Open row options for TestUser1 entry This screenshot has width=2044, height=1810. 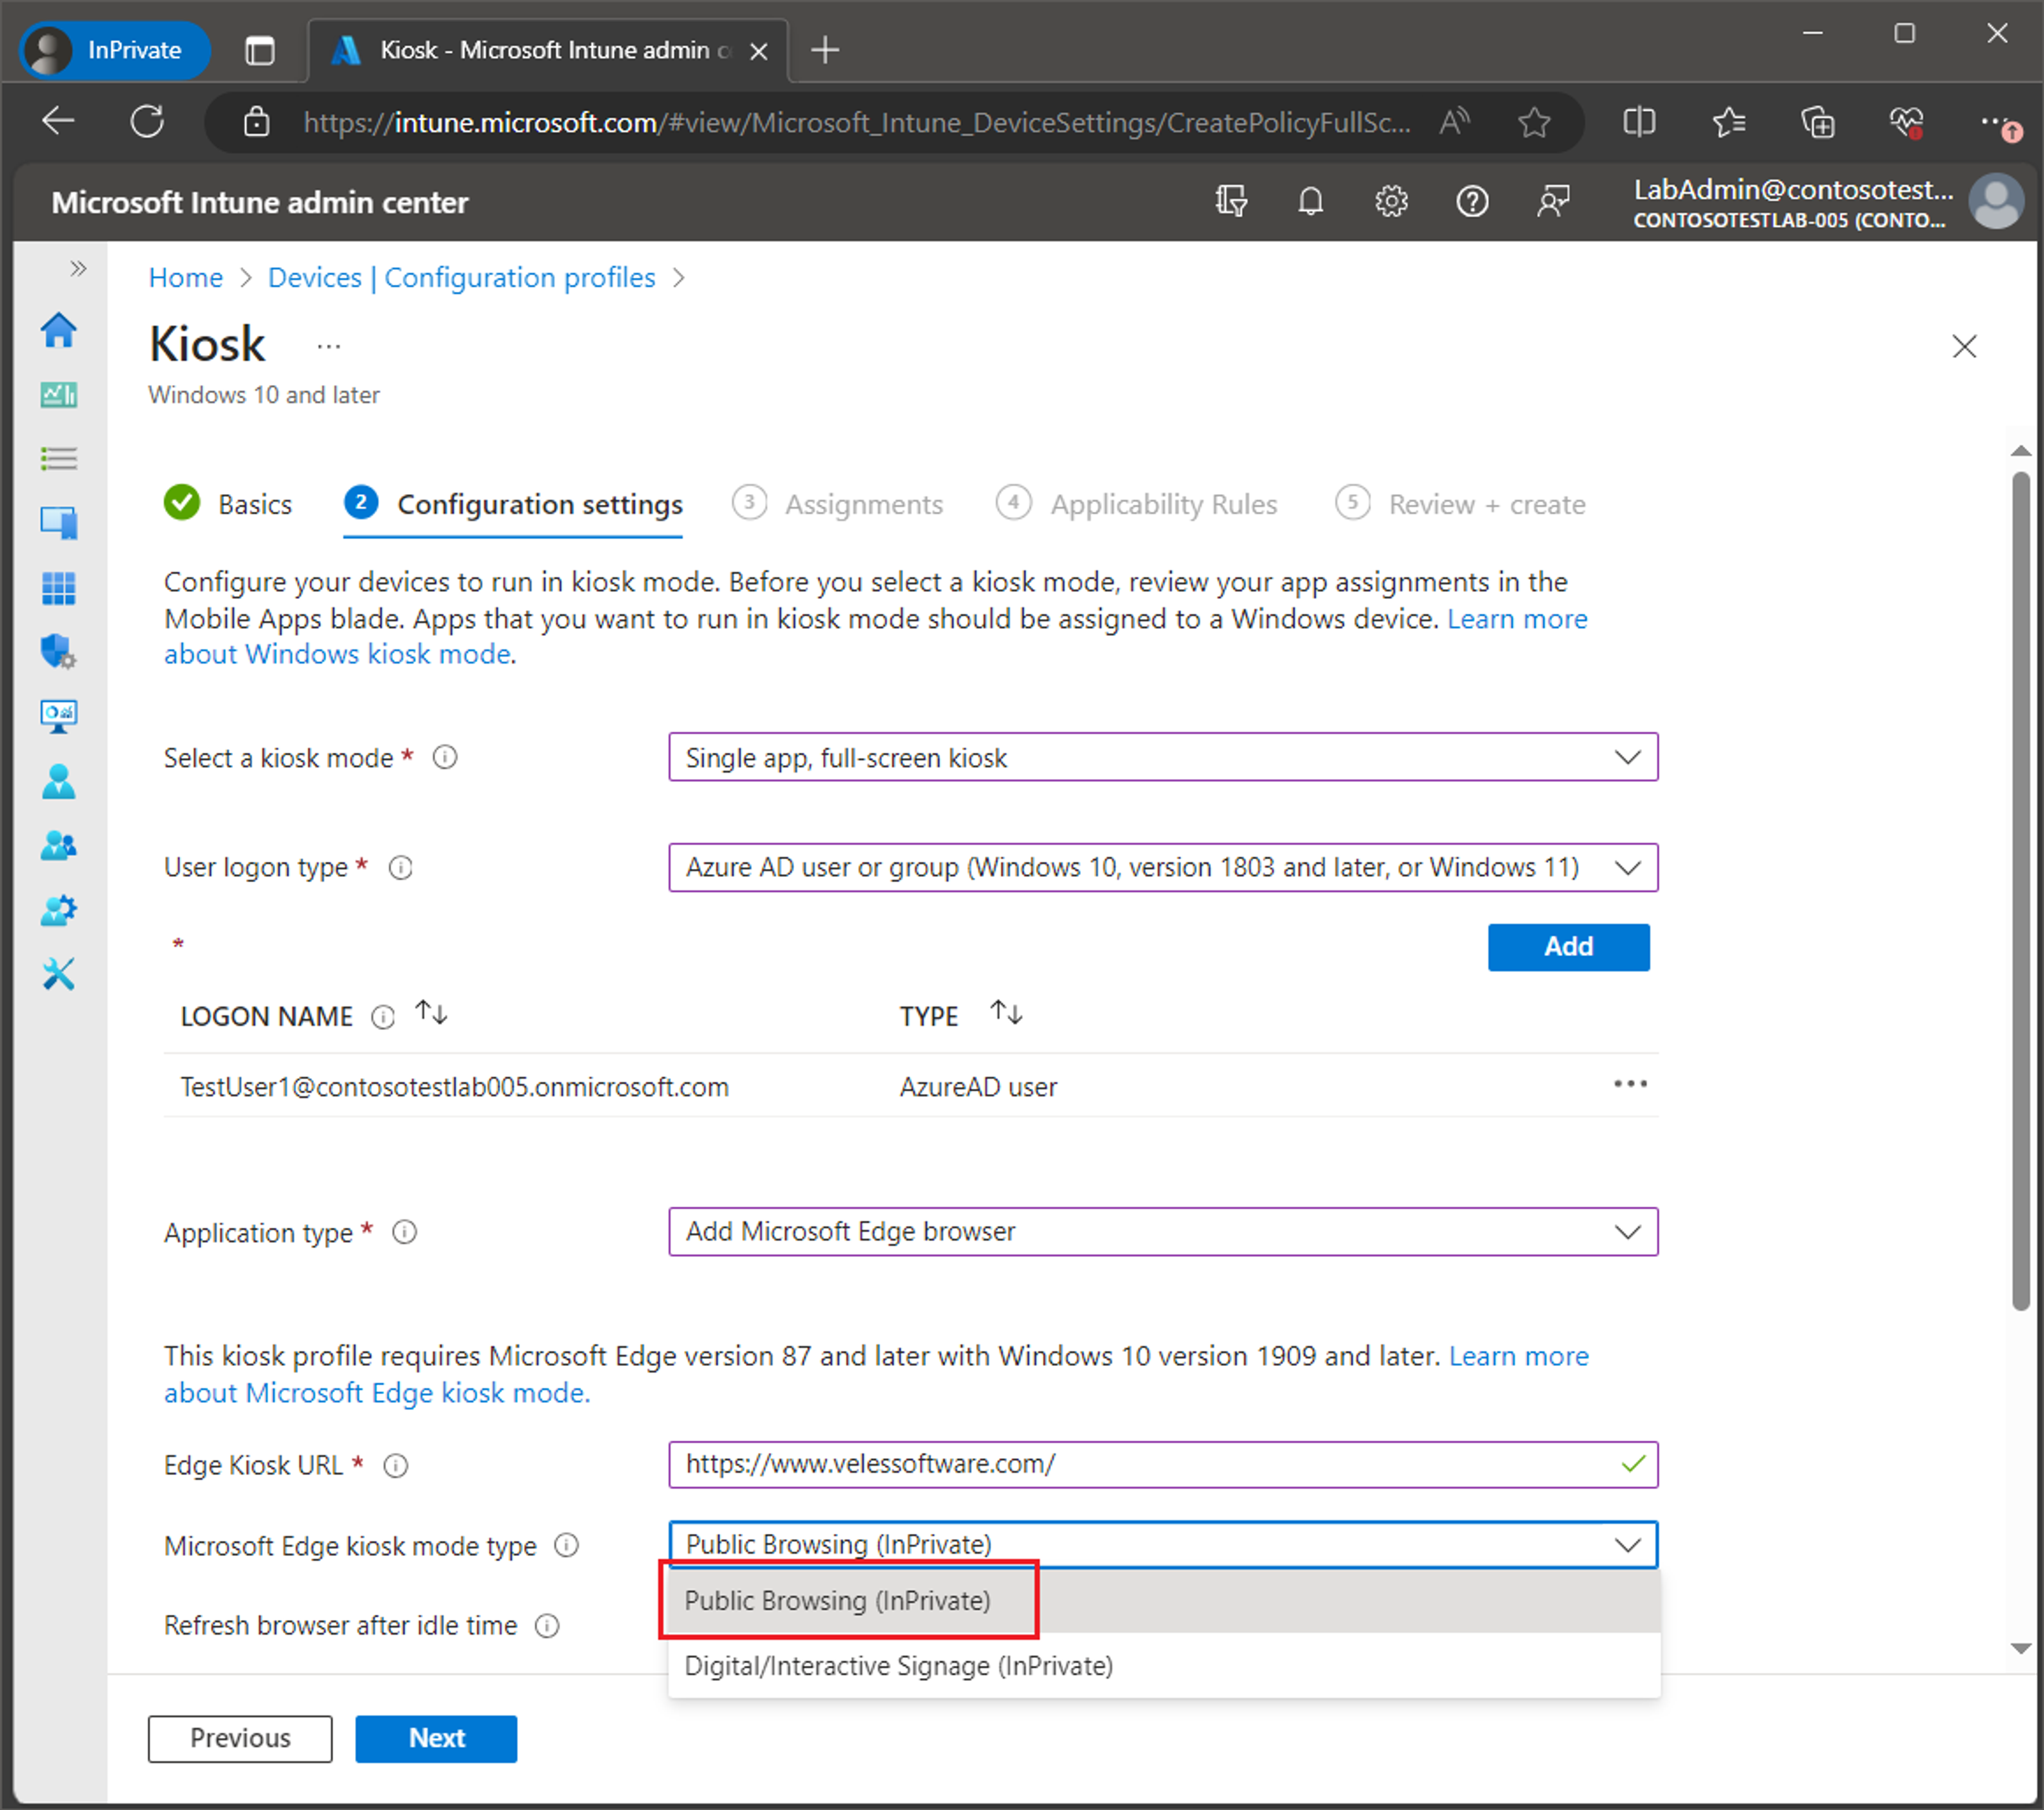[x=1630, y=1085]
